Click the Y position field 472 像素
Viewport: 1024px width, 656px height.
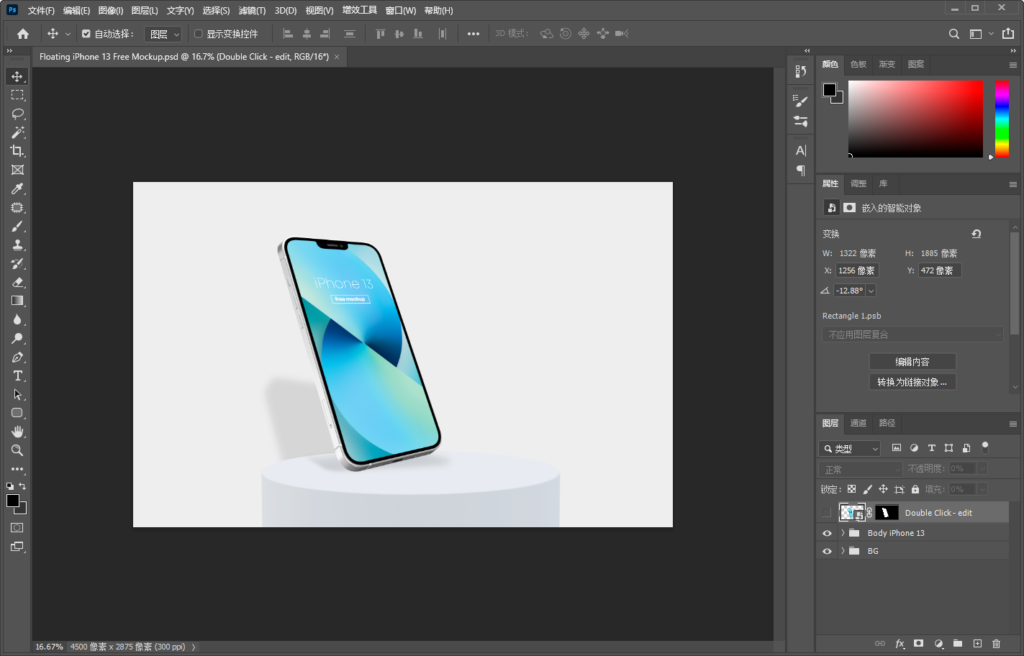940,271
